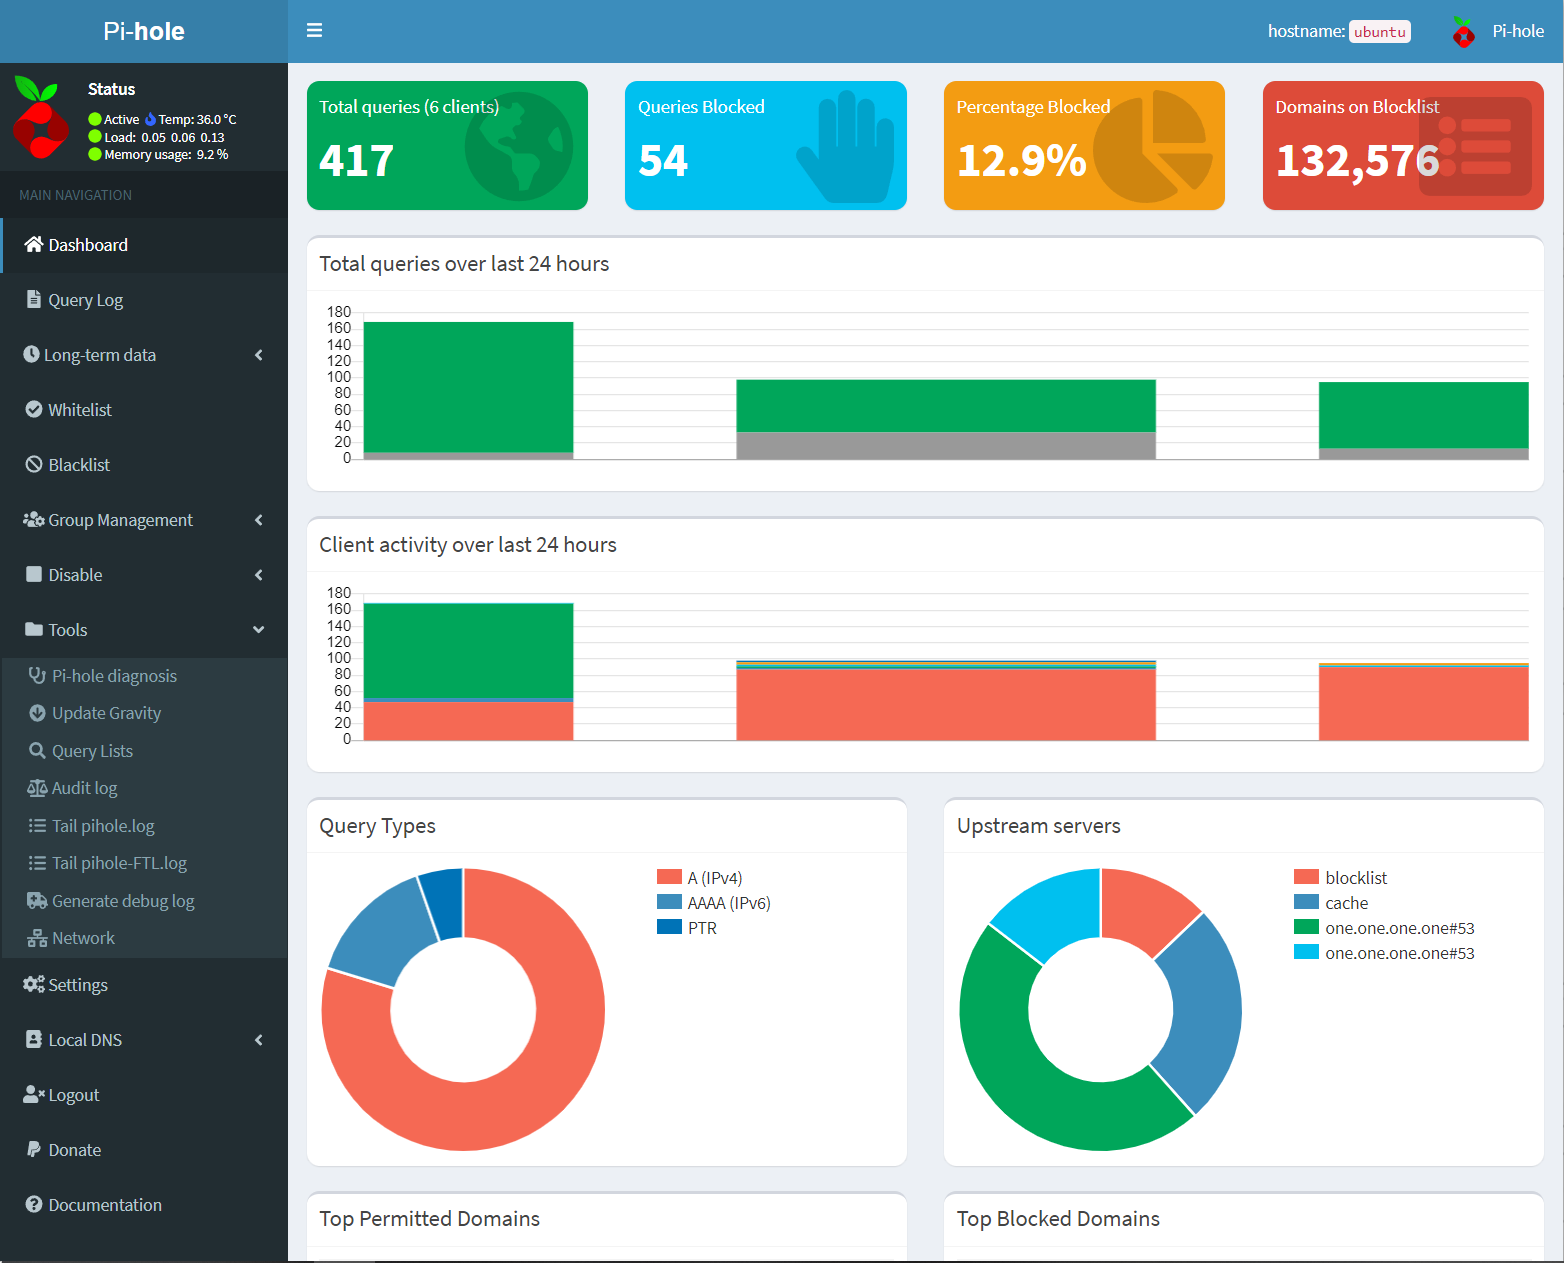Expand the Group Management section
The height and width of the screenshot is (1263, 1564).
120,519
